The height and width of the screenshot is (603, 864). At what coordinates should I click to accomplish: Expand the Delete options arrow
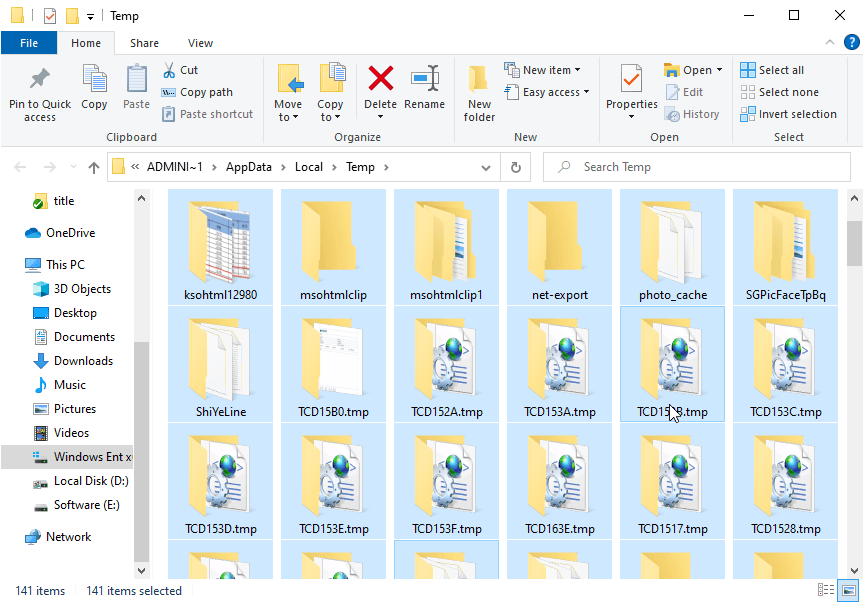(x=380, y=117)
